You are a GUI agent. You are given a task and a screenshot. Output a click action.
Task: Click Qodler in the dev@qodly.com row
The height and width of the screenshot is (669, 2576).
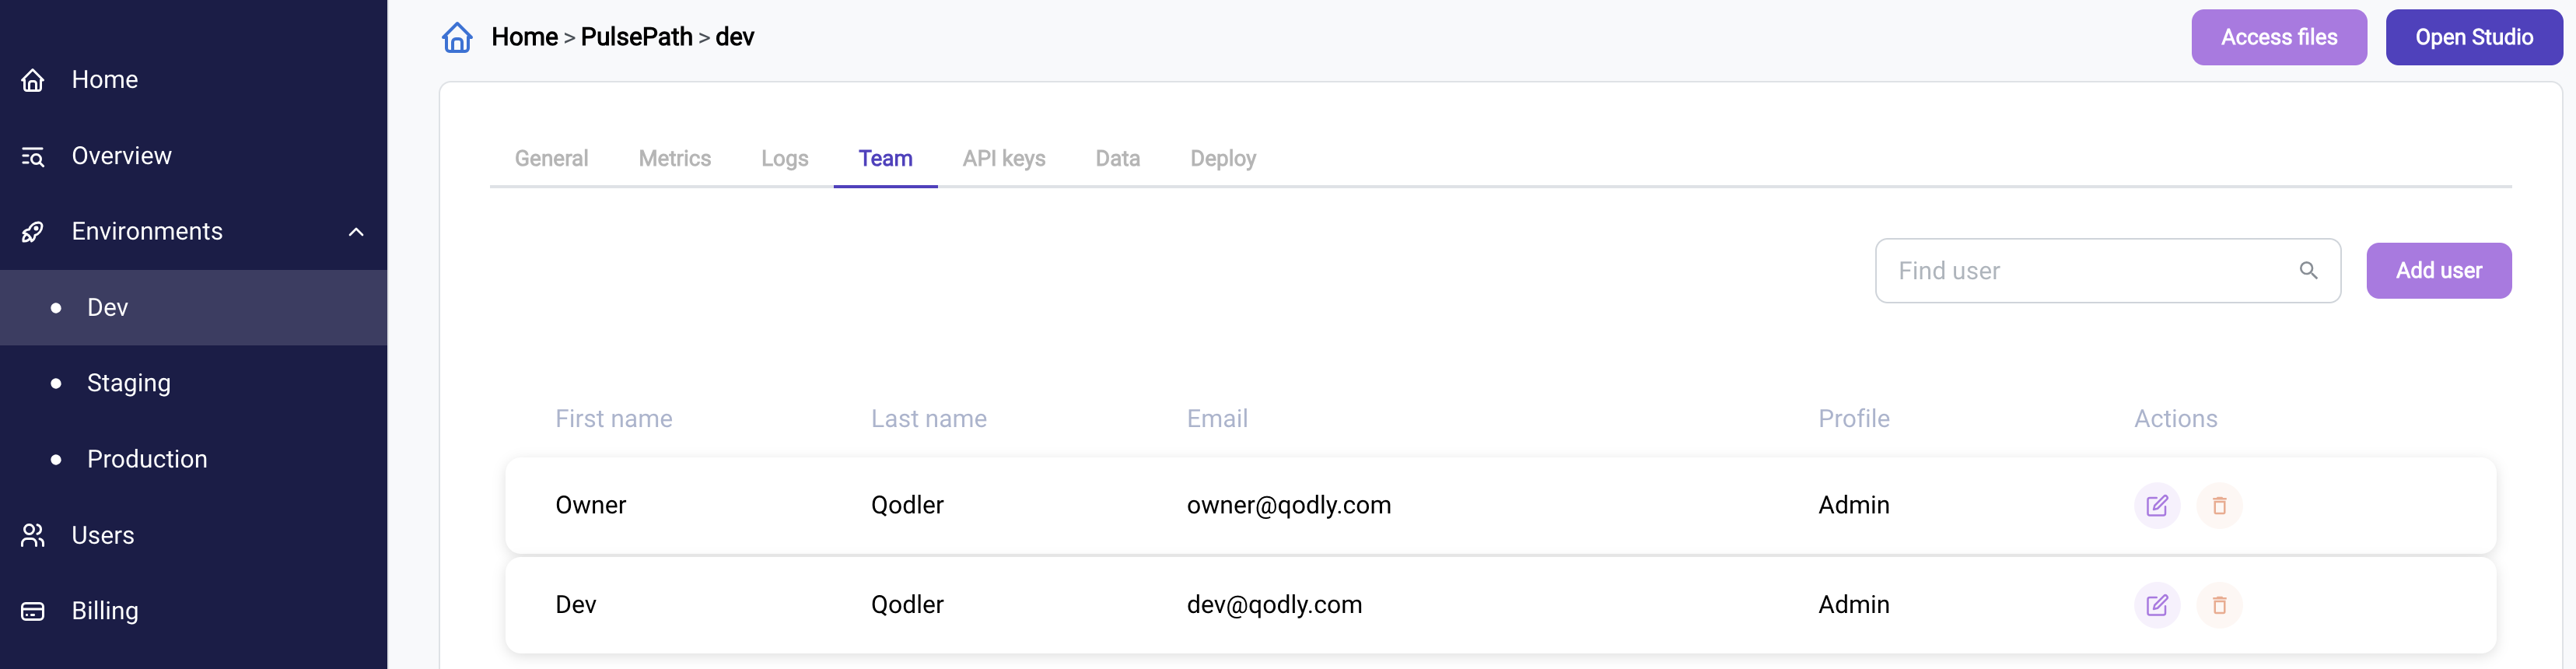coord(907,605)
